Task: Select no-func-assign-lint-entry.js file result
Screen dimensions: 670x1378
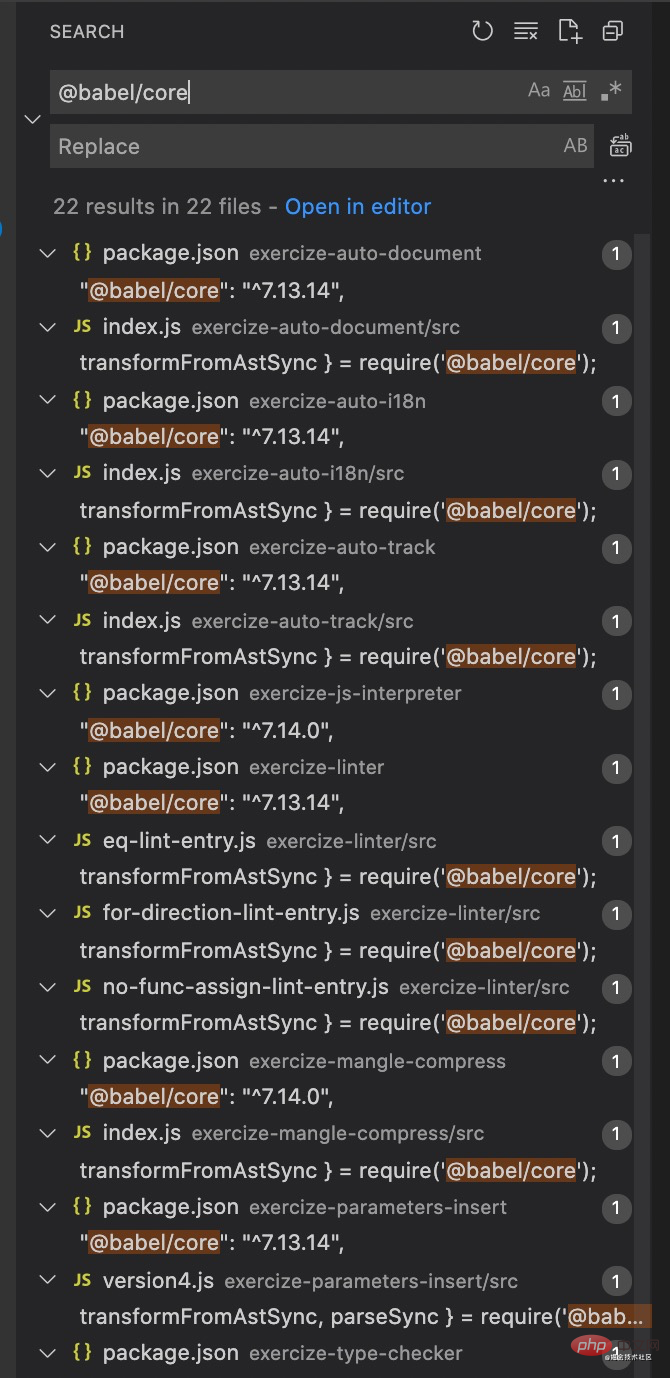Action: [245, 987]
